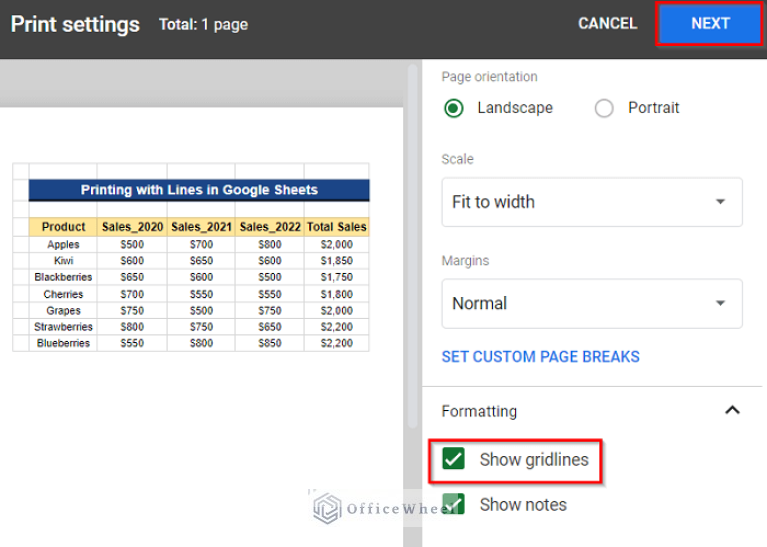Image resolution: width=767 pixels, height=547 pixels.
Task: Click the Sales_2021 column header in preview
Action: (201, 227)
